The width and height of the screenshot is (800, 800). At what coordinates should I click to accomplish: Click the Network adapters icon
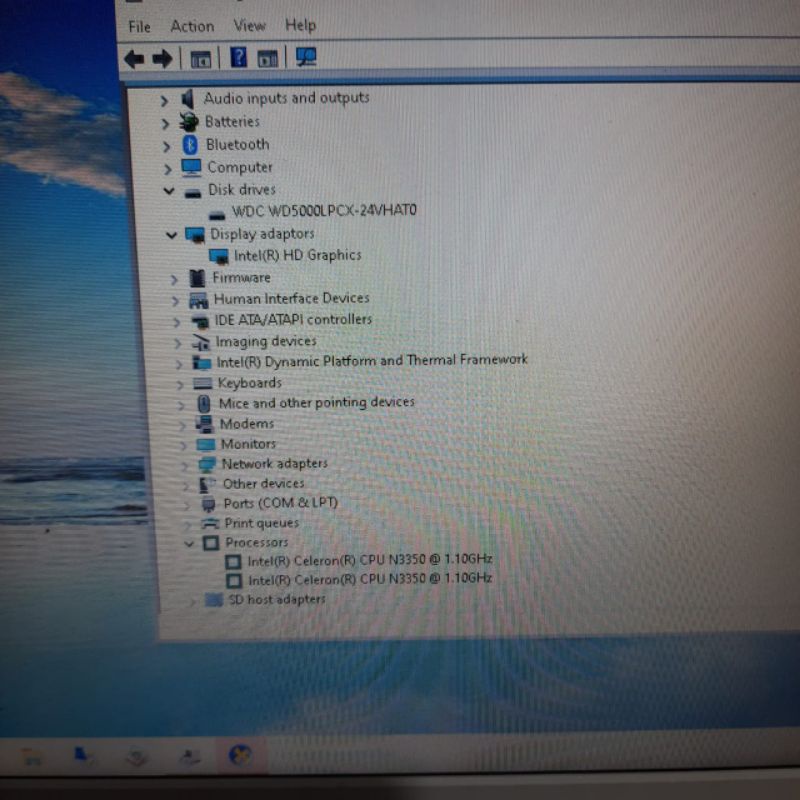click(x=207, y=464)
